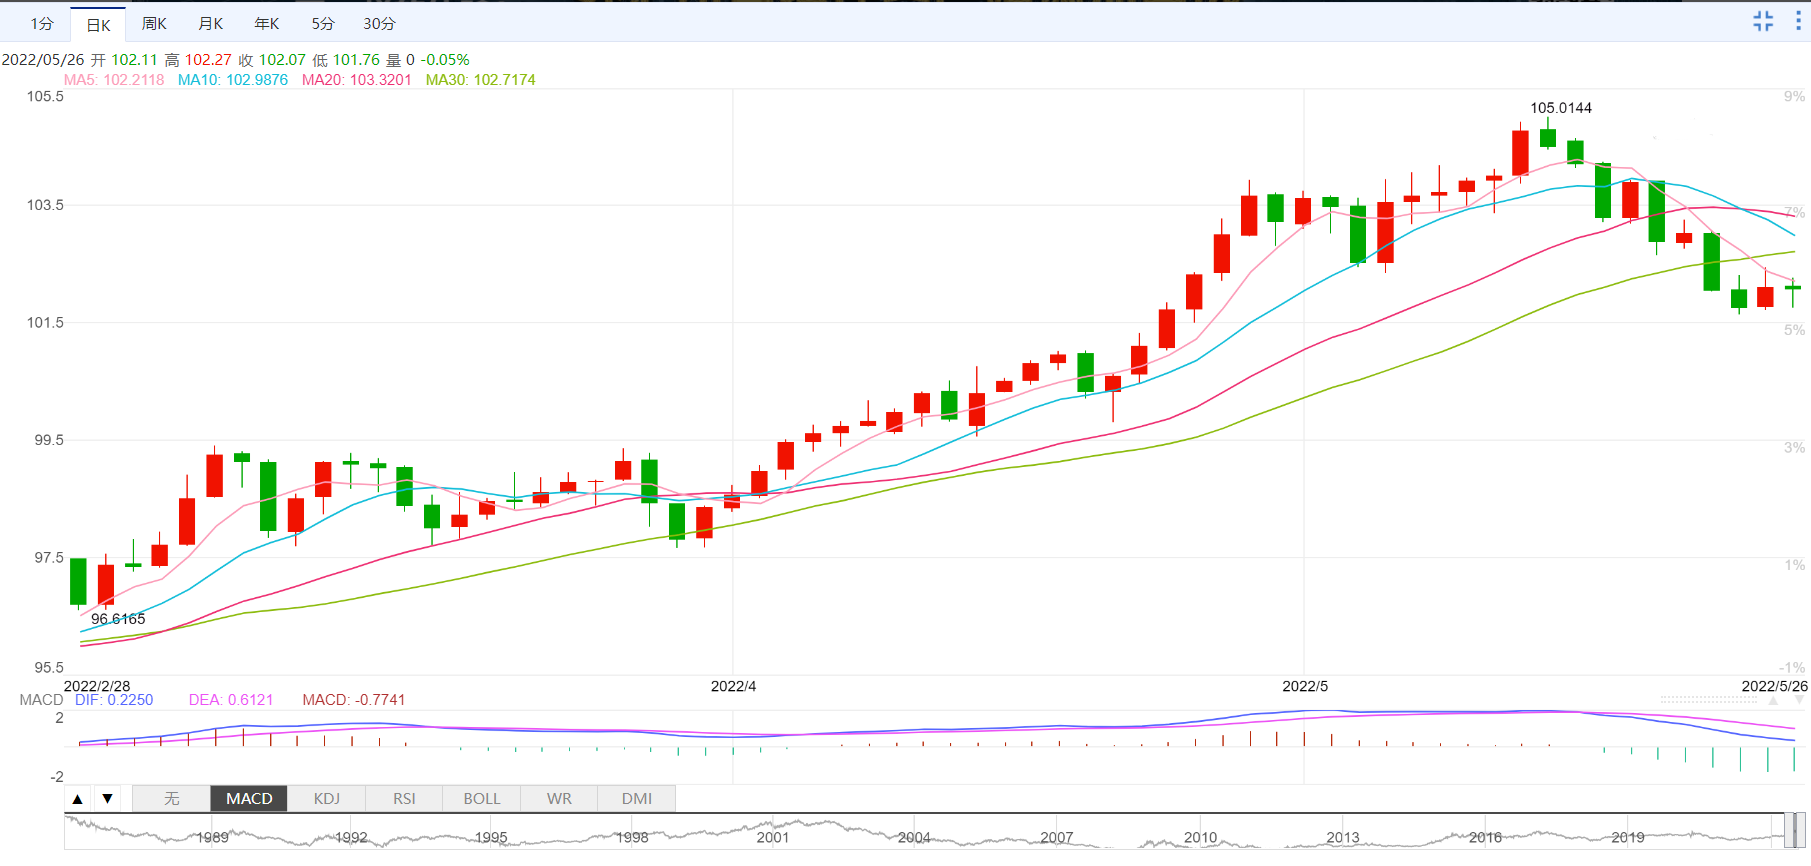Select the 月K monthly chart tab
1811x866 pixels.
[x=211, y=24]
